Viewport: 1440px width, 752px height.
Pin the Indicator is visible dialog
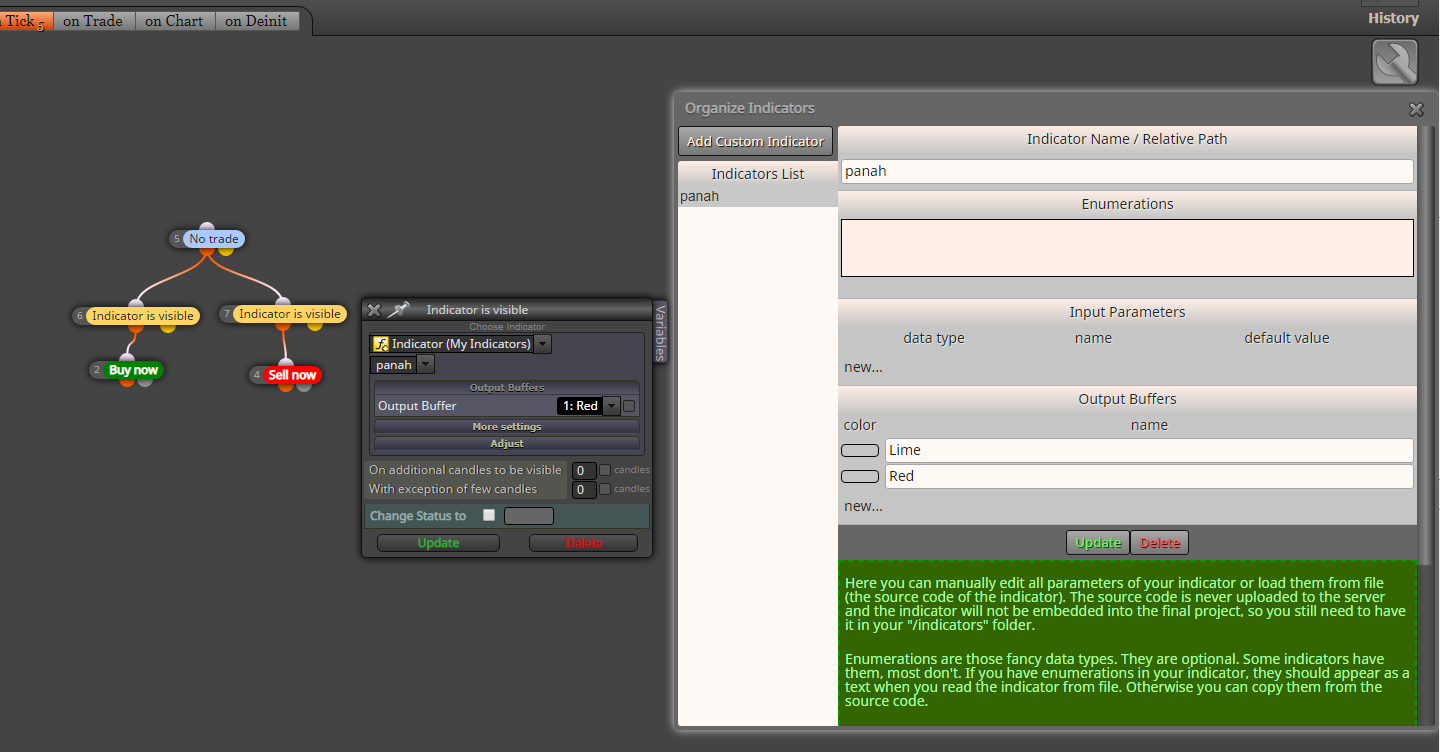398,310
